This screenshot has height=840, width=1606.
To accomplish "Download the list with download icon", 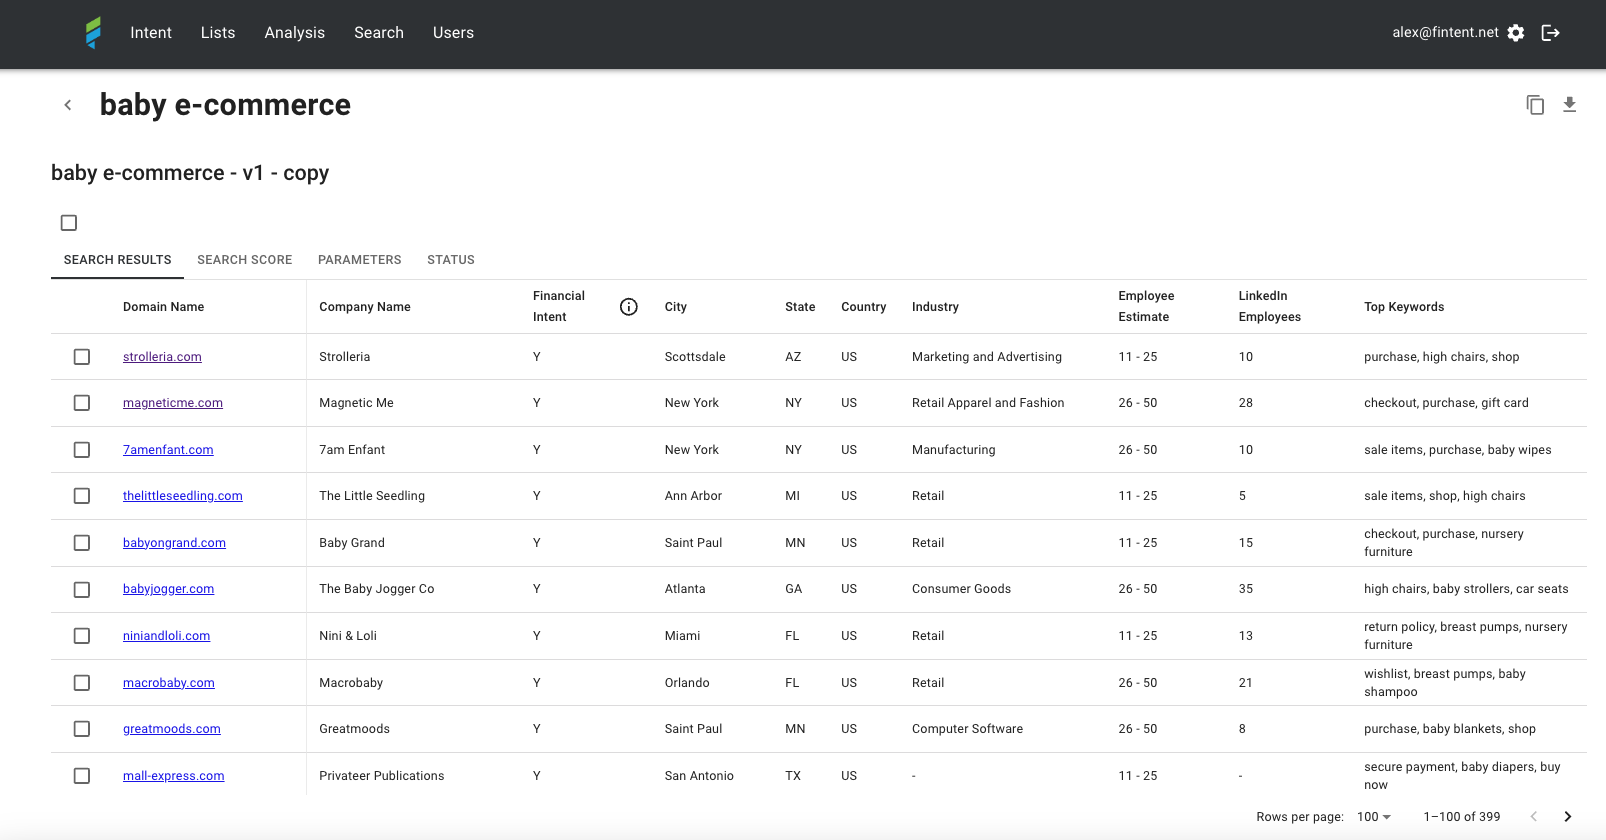I will 1569,105.
